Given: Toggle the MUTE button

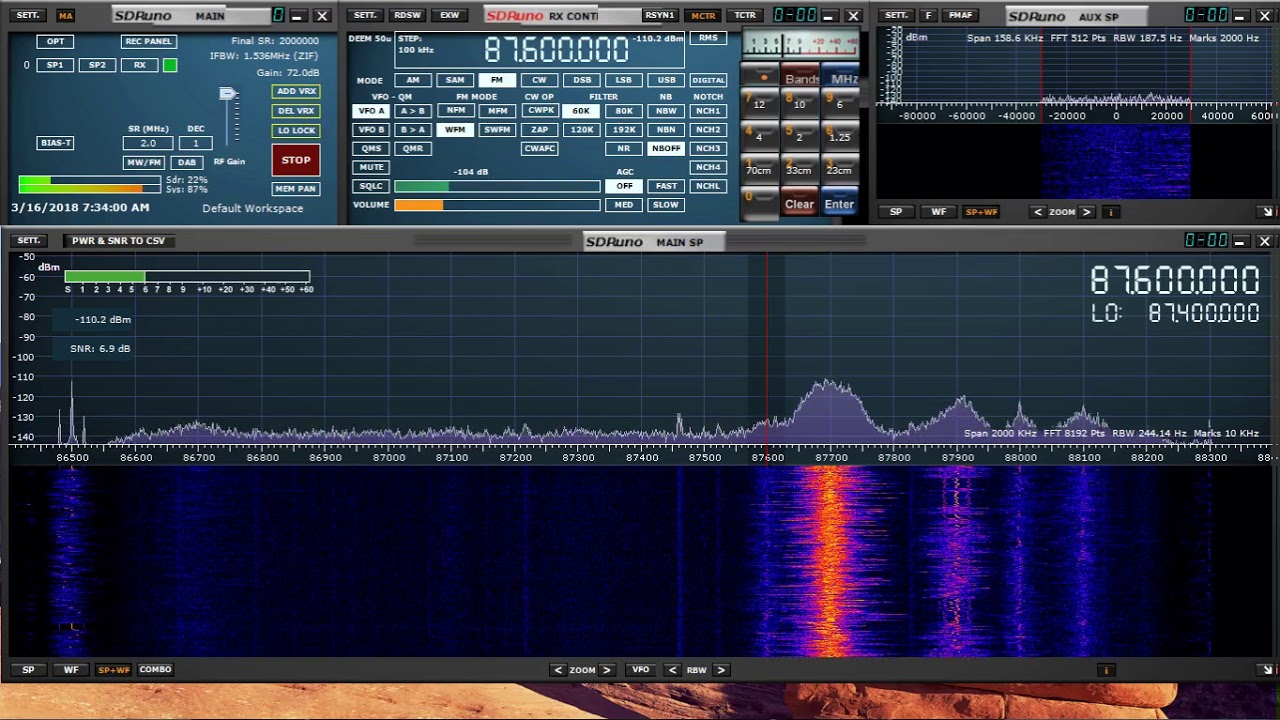Looking at the screenshot, I should click(x=371, y=167).
